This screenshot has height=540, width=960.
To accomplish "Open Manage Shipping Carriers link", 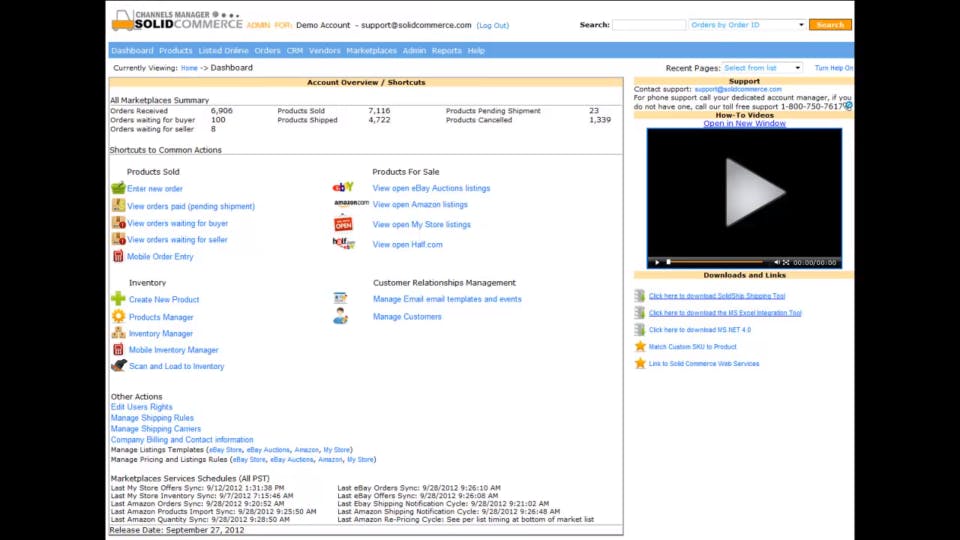I will coord(156,429).
